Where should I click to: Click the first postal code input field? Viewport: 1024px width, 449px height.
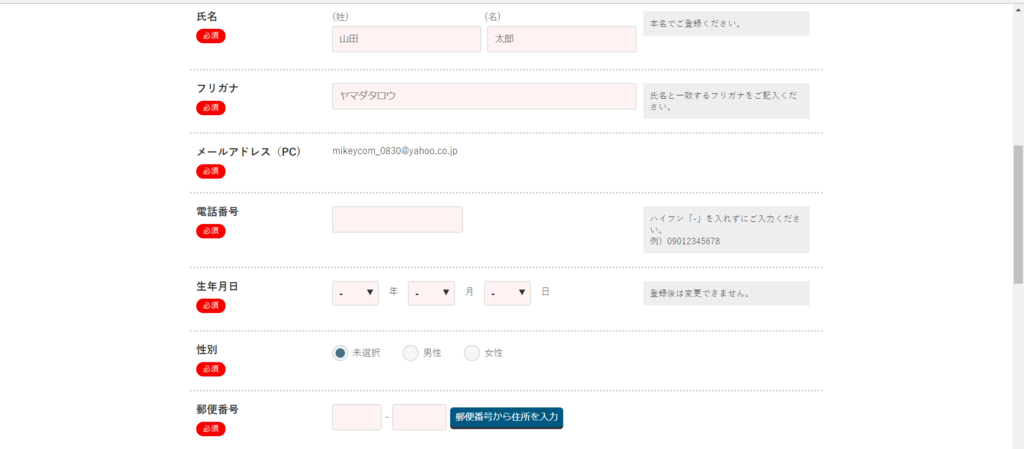tap(357, 417)
